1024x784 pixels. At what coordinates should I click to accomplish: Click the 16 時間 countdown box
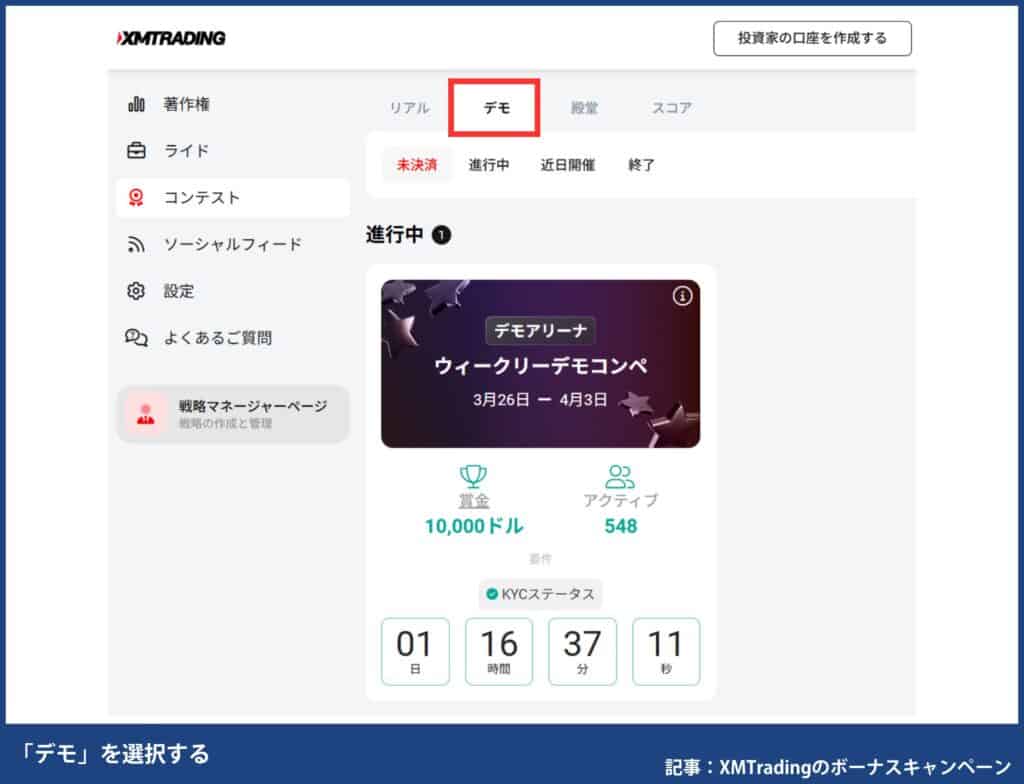point(499,651)
